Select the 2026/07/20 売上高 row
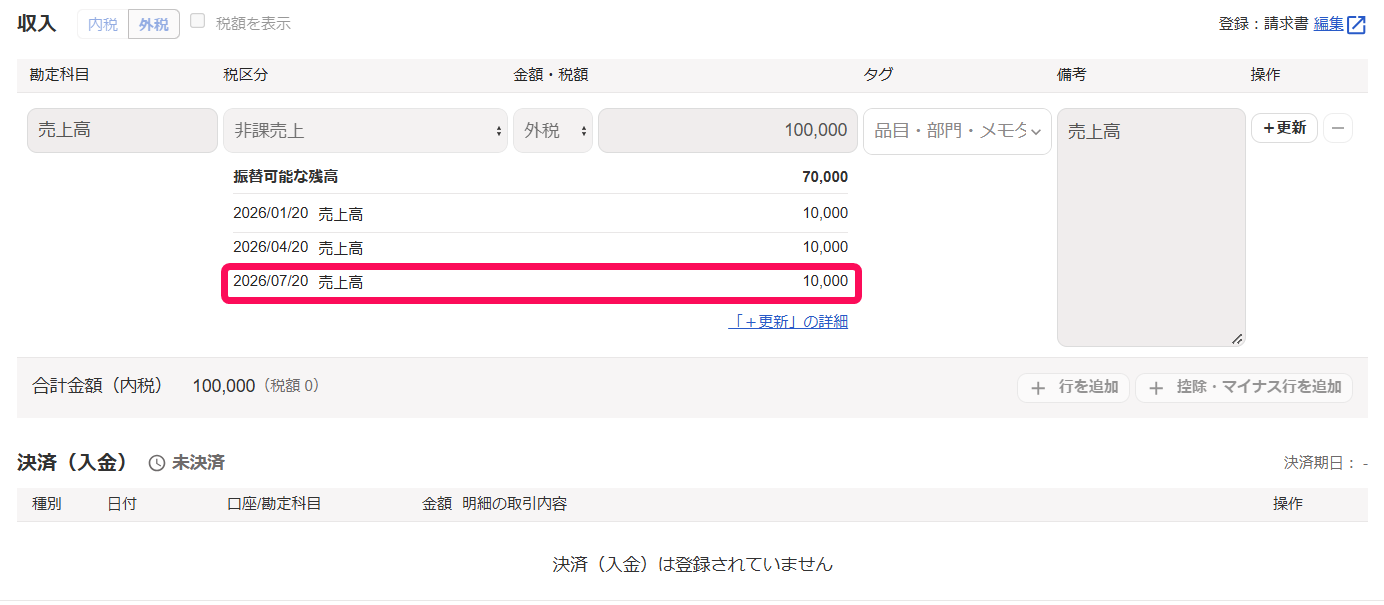 (540, 282)
